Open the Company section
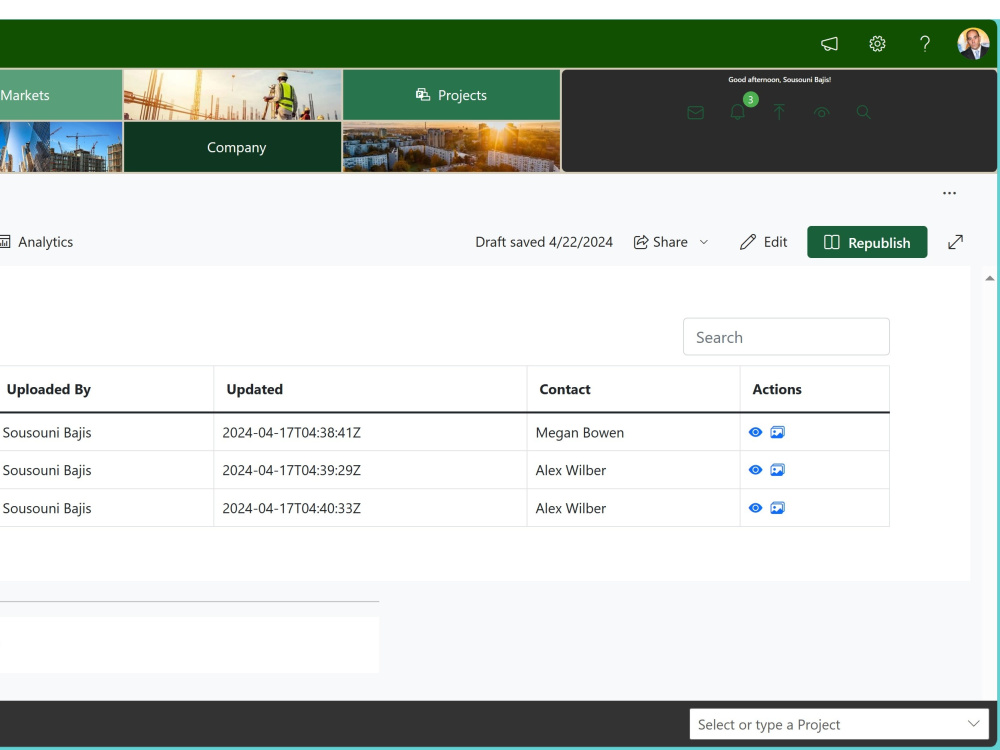This screenshot has height=750, width=1000. pos(236,146)
